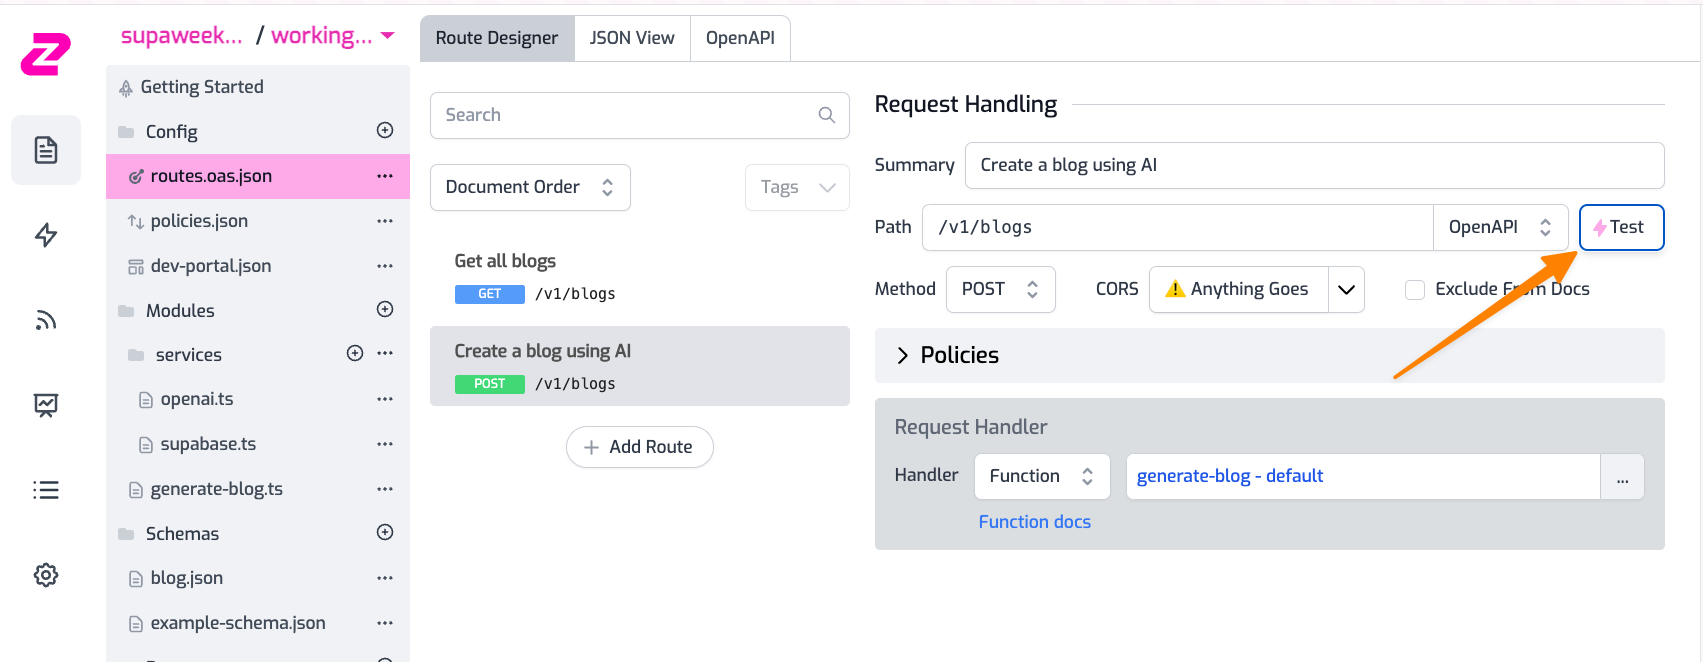Open the Function docs link
This screenshot has height=662, width=1703.
[x=1034, y=522]
